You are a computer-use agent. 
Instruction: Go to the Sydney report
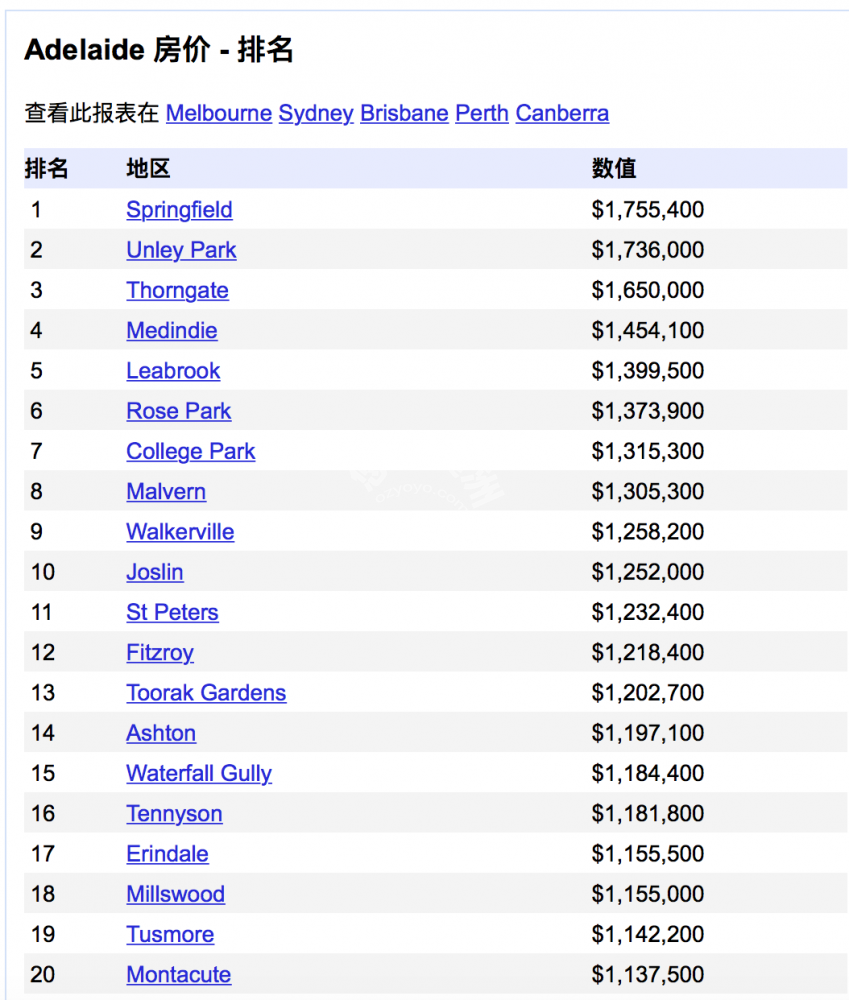315,113
